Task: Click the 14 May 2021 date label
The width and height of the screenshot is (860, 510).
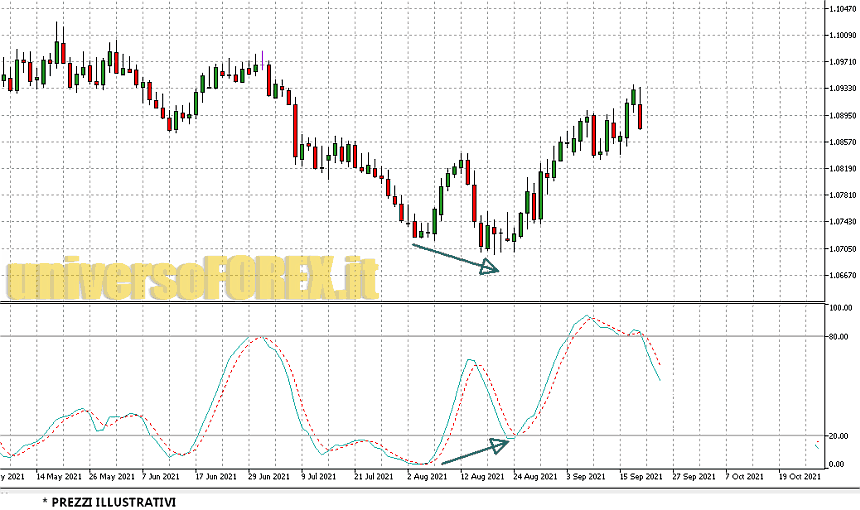Action: (x=60, y=477)
